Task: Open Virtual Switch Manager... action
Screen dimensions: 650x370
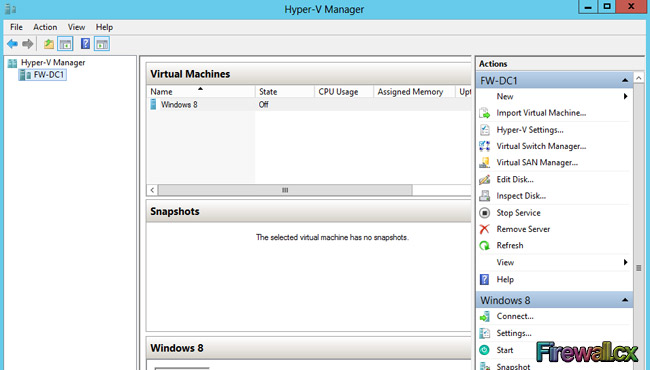Action: tap(541, 146)
